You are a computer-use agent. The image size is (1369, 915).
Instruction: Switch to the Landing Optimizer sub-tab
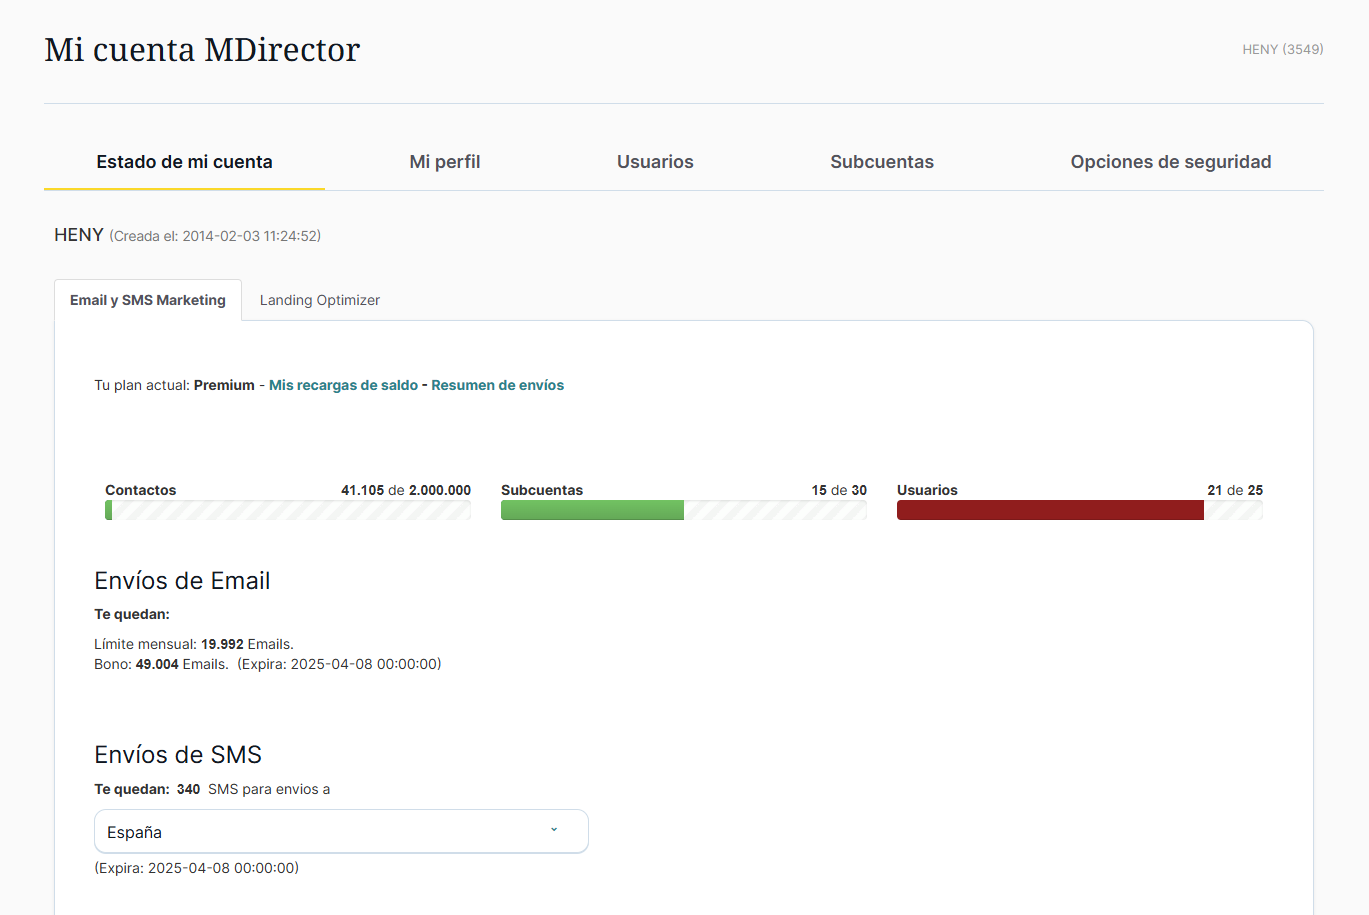click(320, 300)
